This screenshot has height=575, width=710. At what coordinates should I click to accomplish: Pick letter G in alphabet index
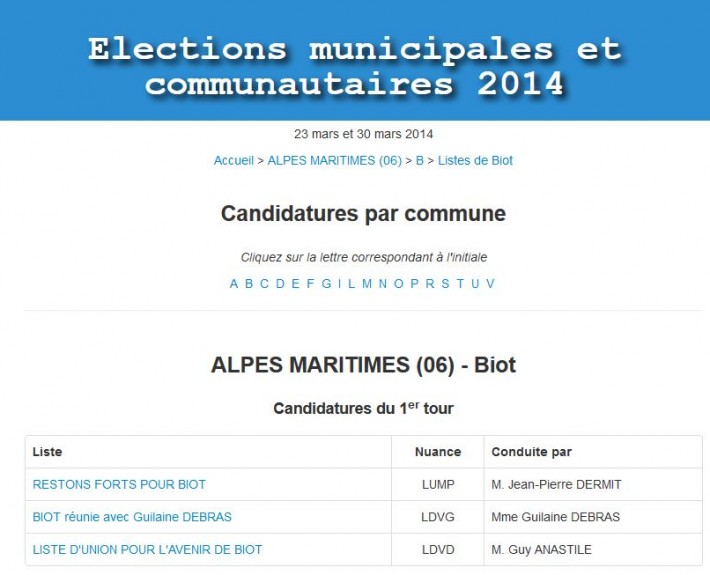point(326,283)
